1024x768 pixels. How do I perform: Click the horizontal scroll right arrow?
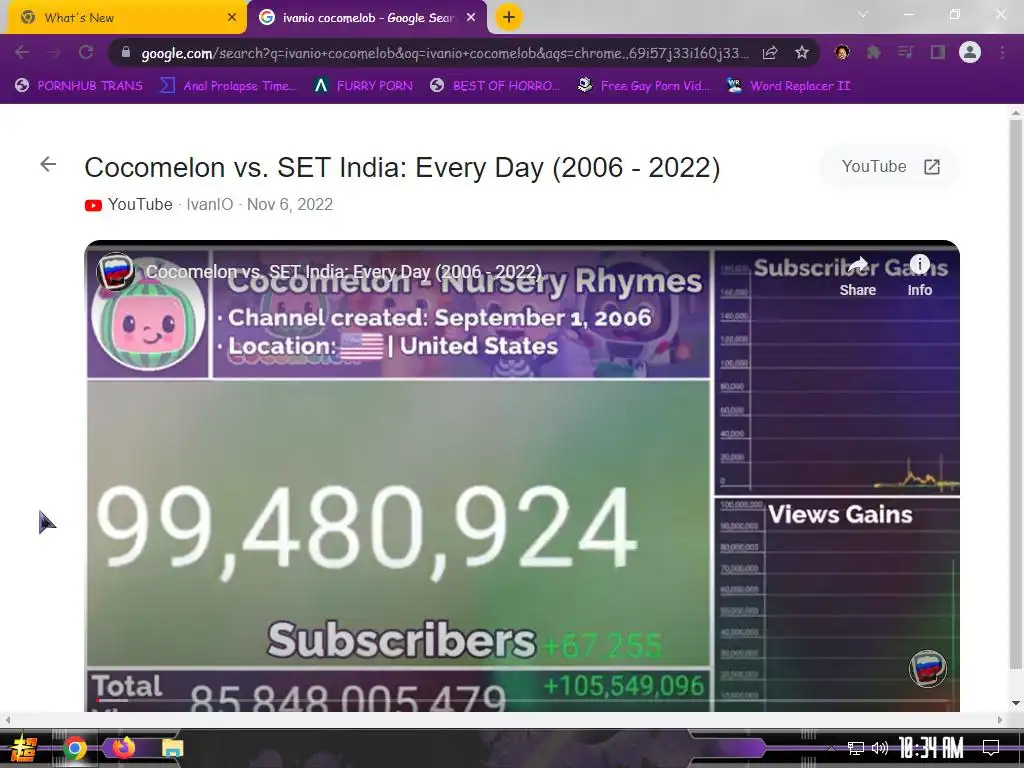pos(1000,720)
